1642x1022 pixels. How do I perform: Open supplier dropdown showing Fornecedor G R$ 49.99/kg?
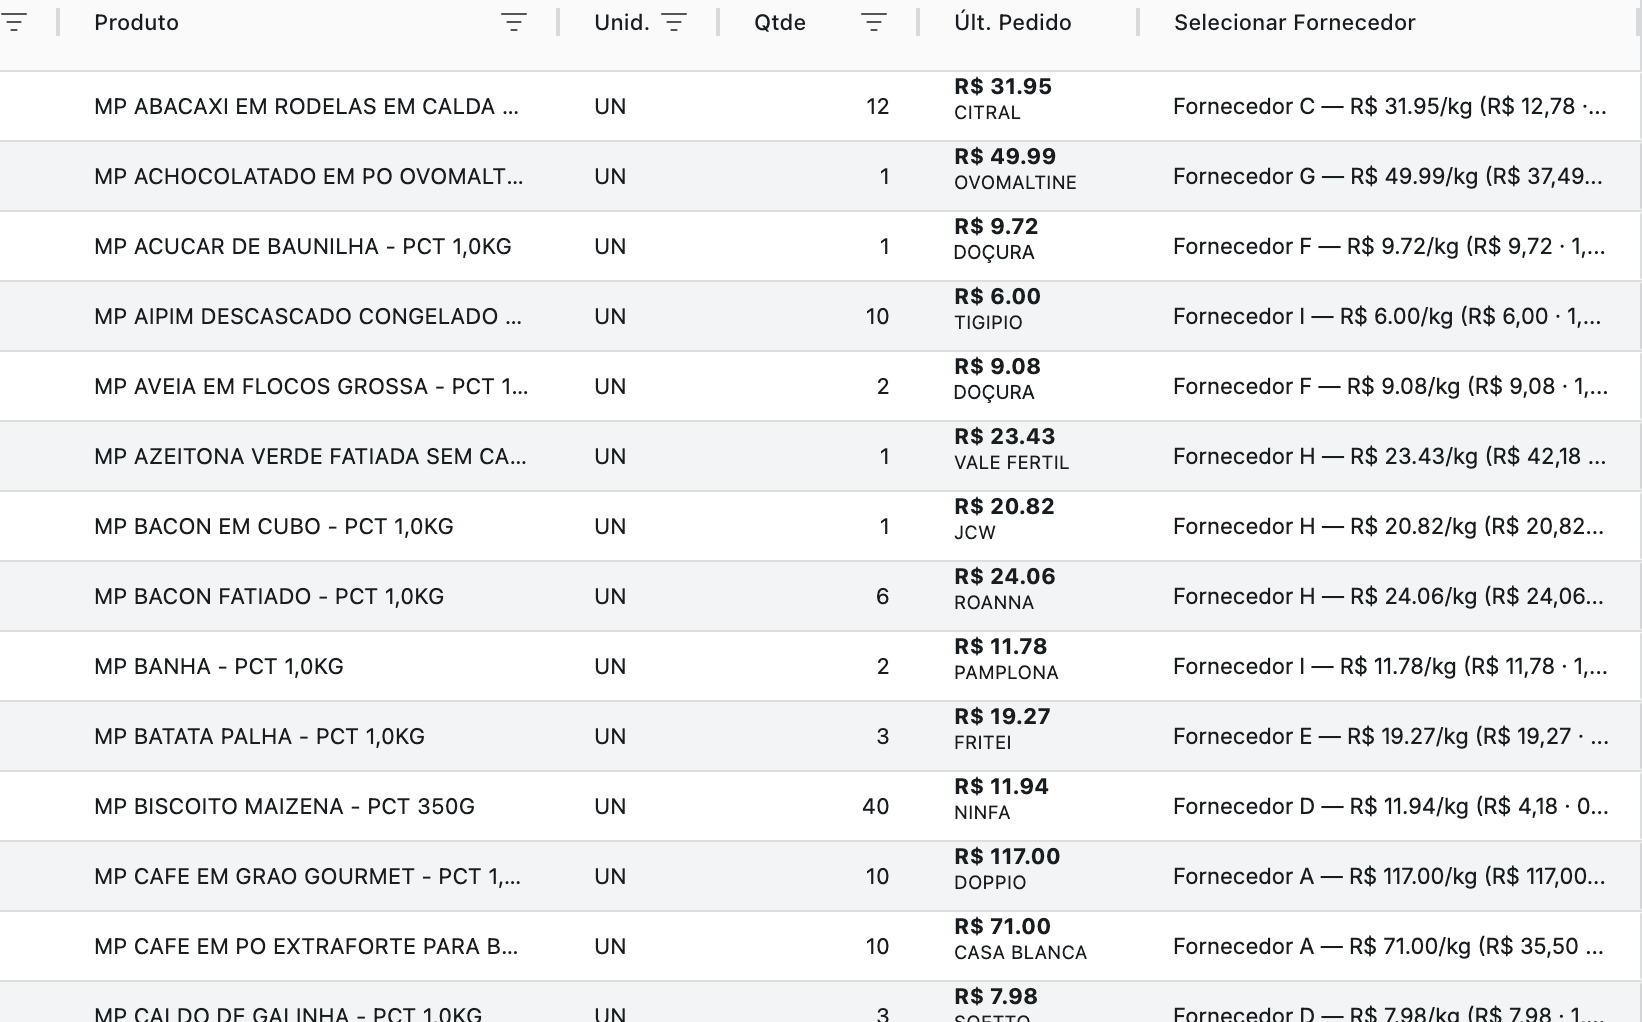pos(1390,176)
